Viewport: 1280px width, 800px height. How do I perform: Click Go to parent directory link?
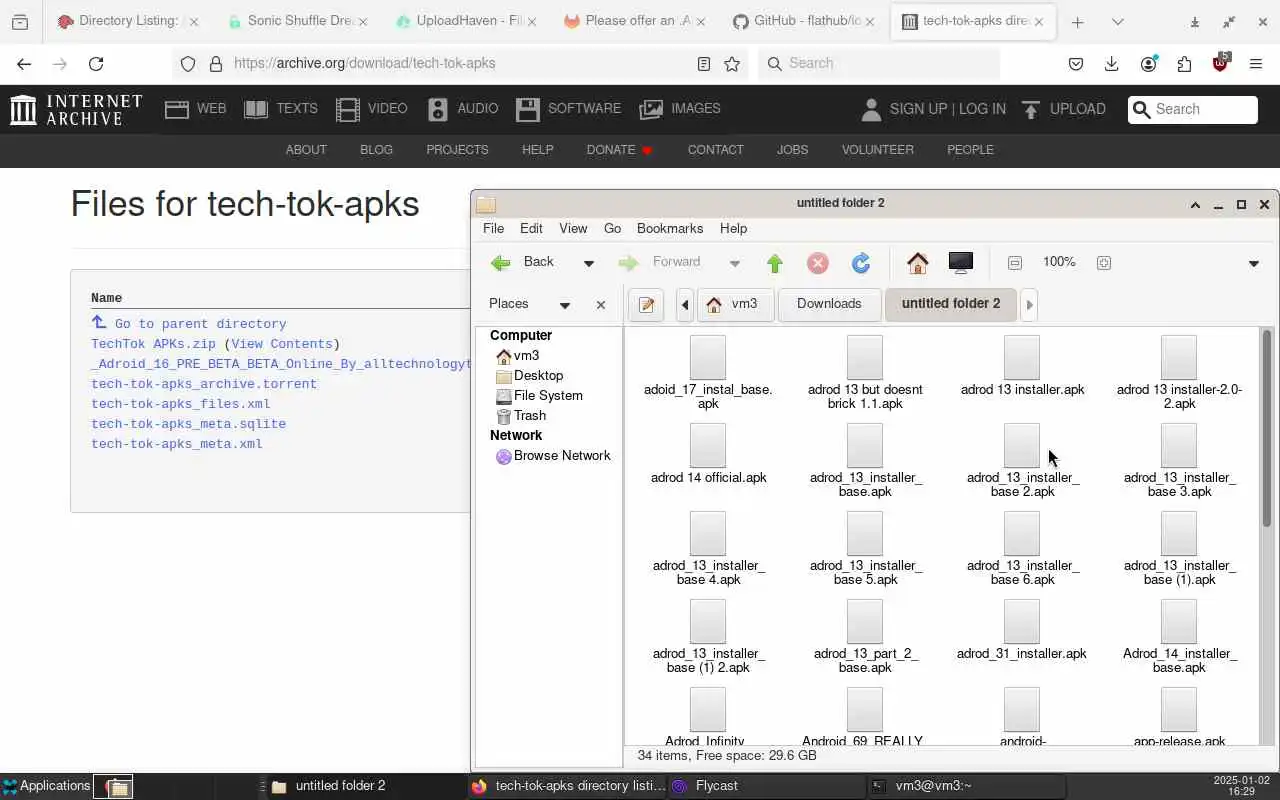click(x=200, y=324)
